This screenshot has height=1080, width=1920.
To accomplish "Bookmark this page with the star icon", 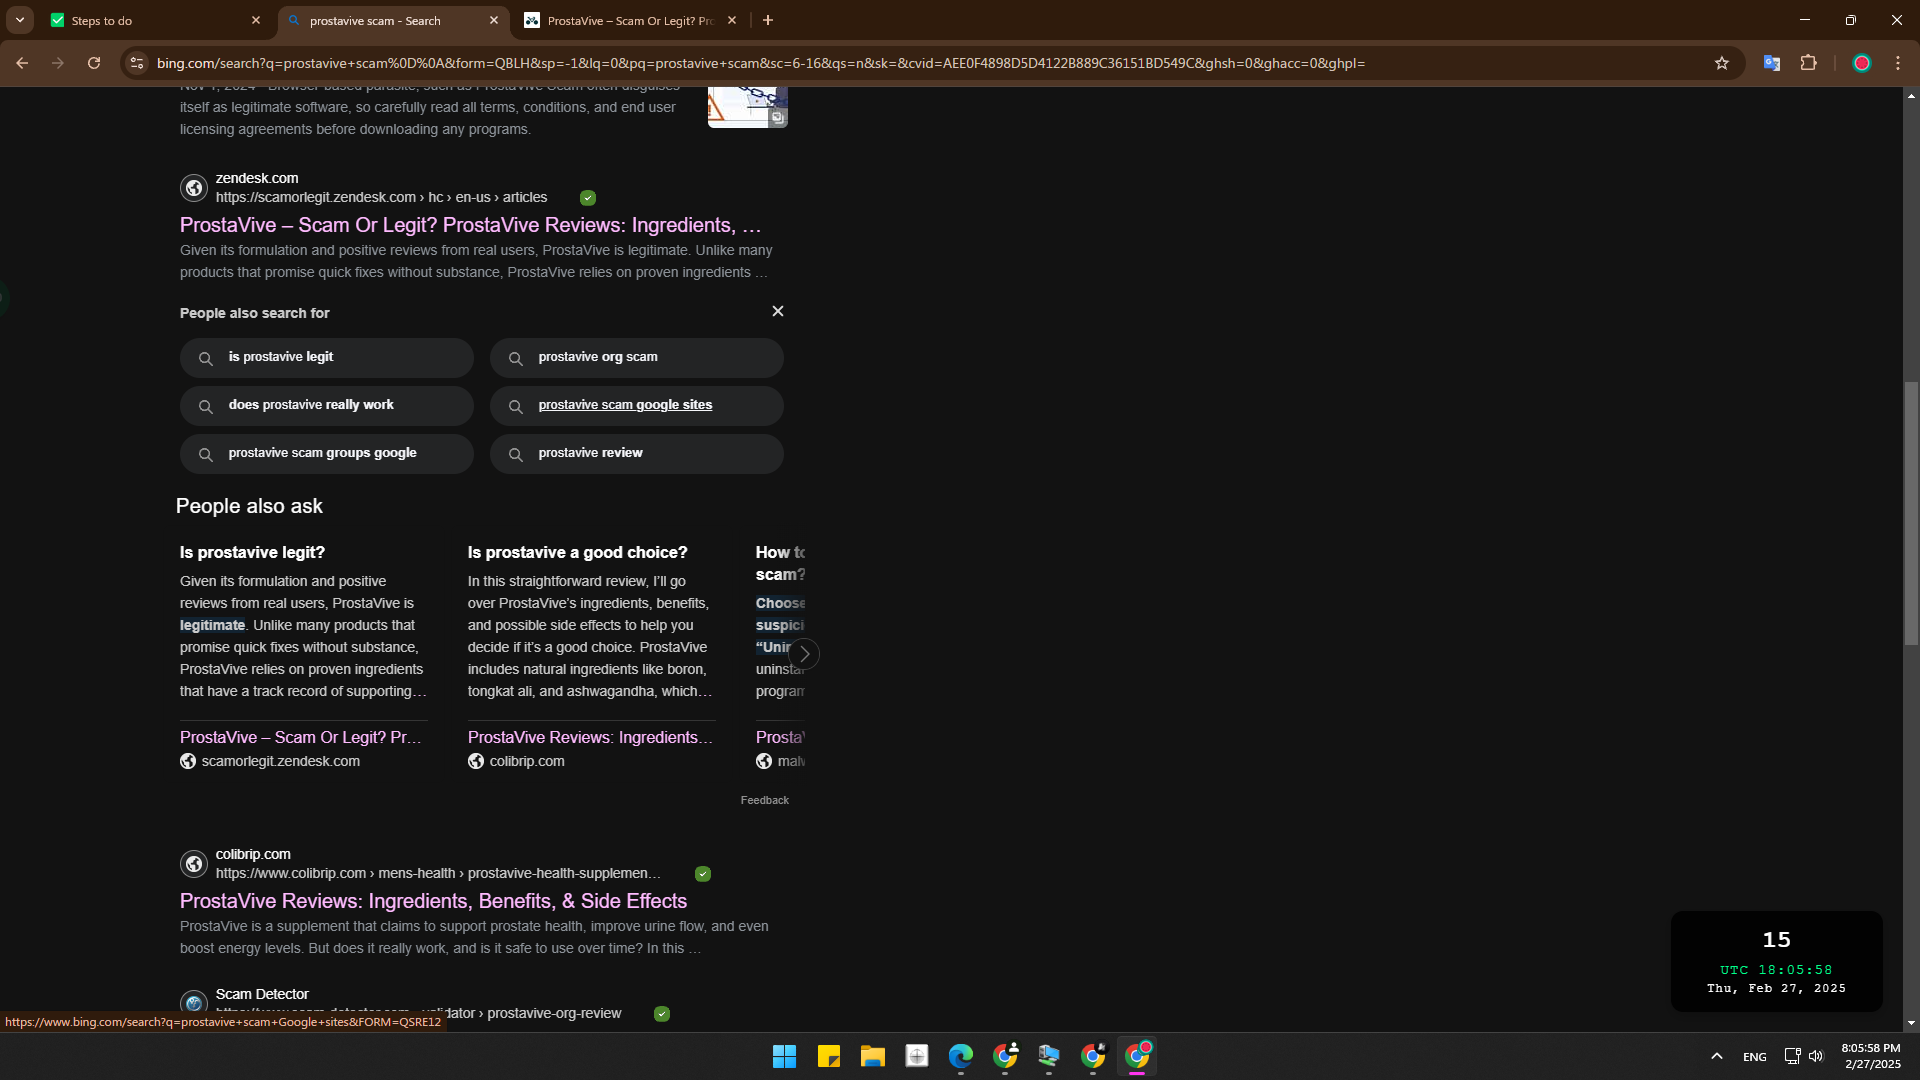I will pos(1722,63).
